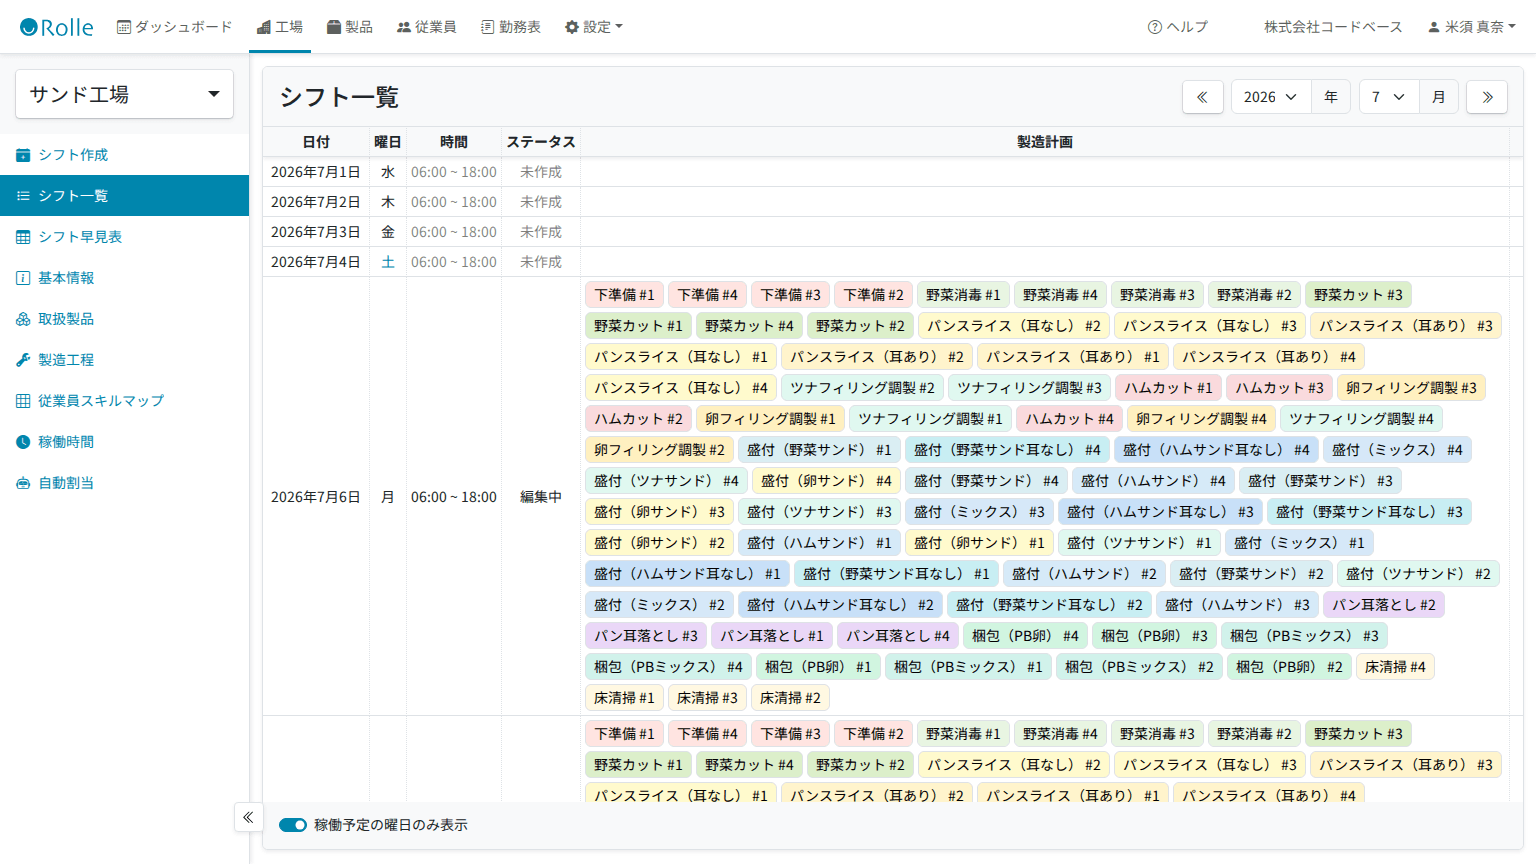Screen dimensions: 1536x864
Task: Click the 製造工程 wrench icon
Action: click(x=23, y=360)
